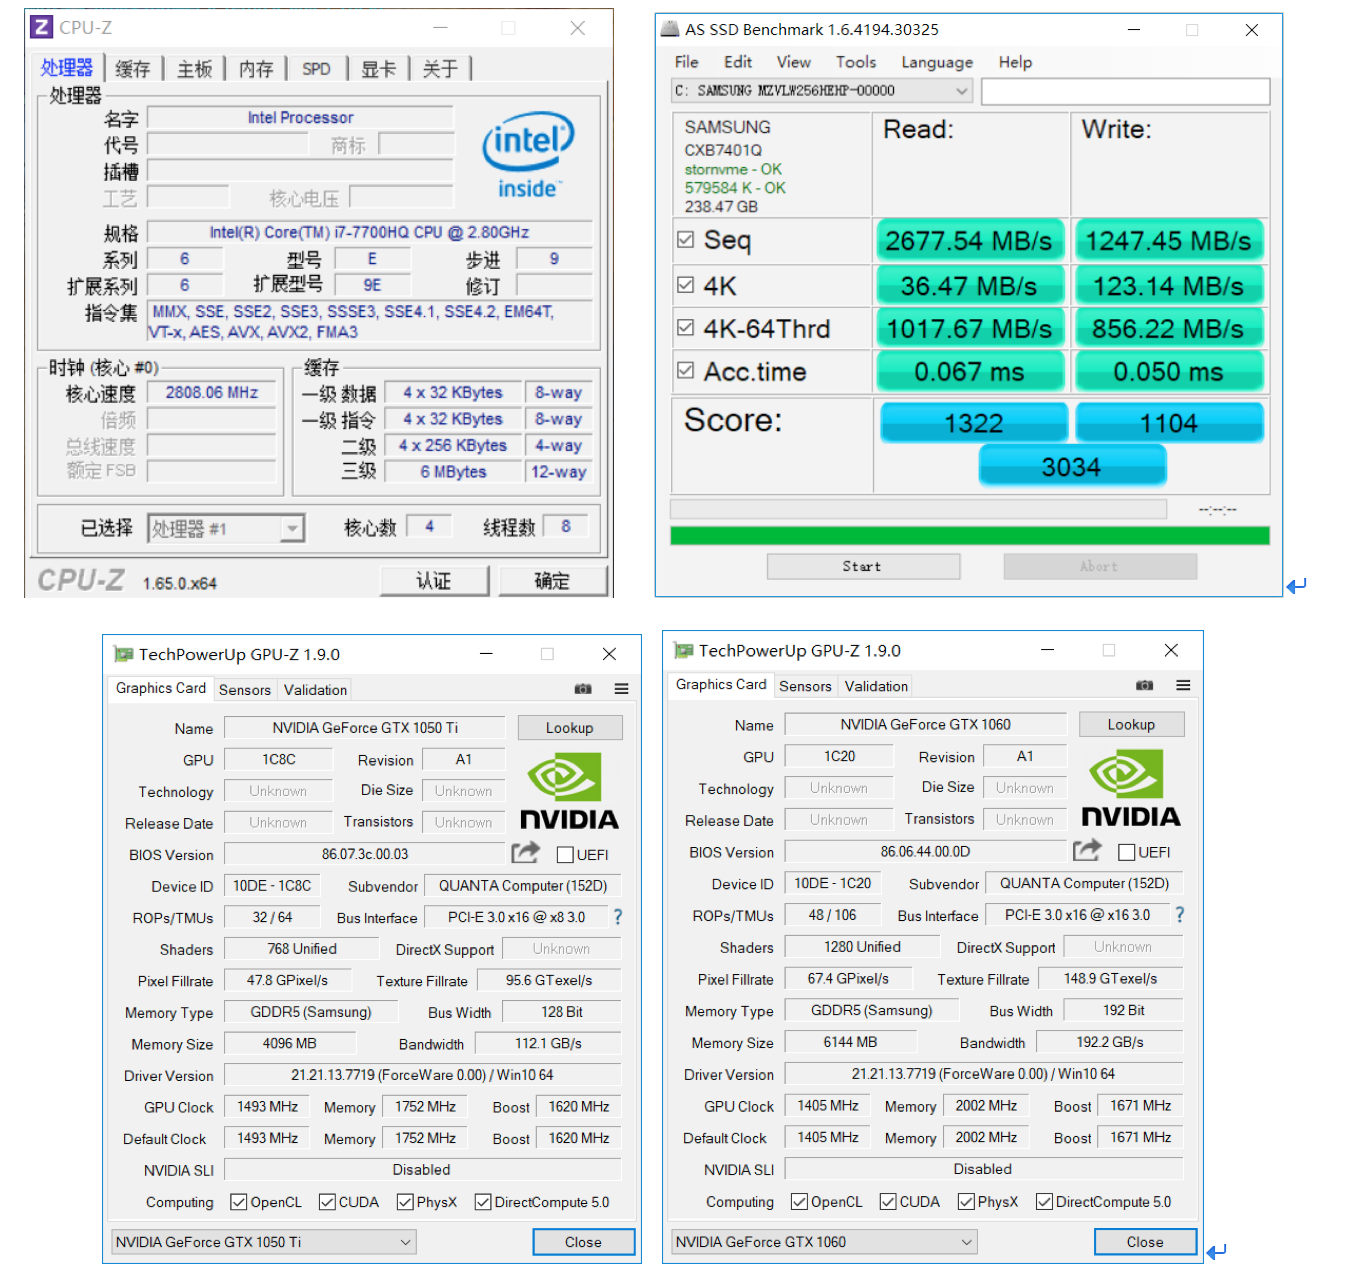Toggle PhysX checkbox in GTX 1050 Ti window
1364x1272 pixels.
[405, 1202]
